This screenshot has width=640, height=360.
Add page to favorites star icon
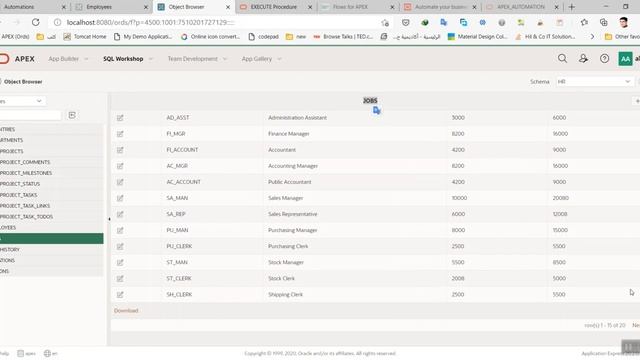[384, 23]
